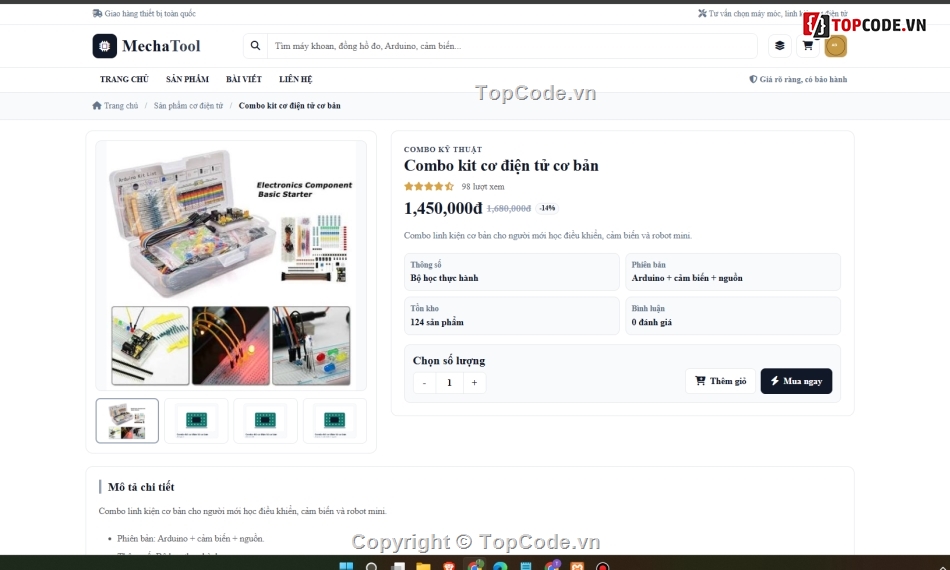
Task: Click the 'Chọn số lượng' label
Action: (x=449, y=360)
